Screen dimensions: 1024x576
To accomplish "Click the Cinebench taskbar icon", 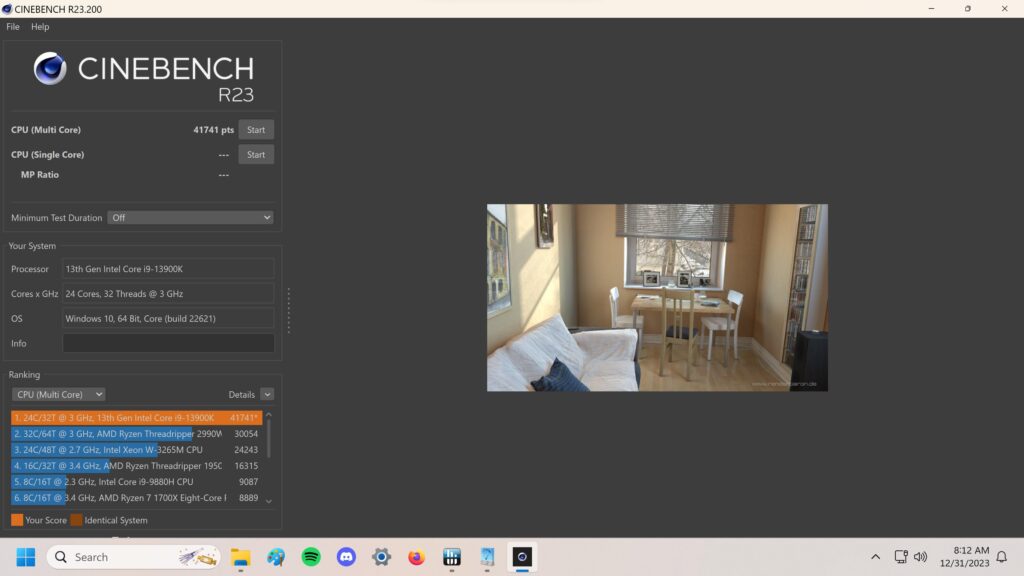I will (522, 557).
